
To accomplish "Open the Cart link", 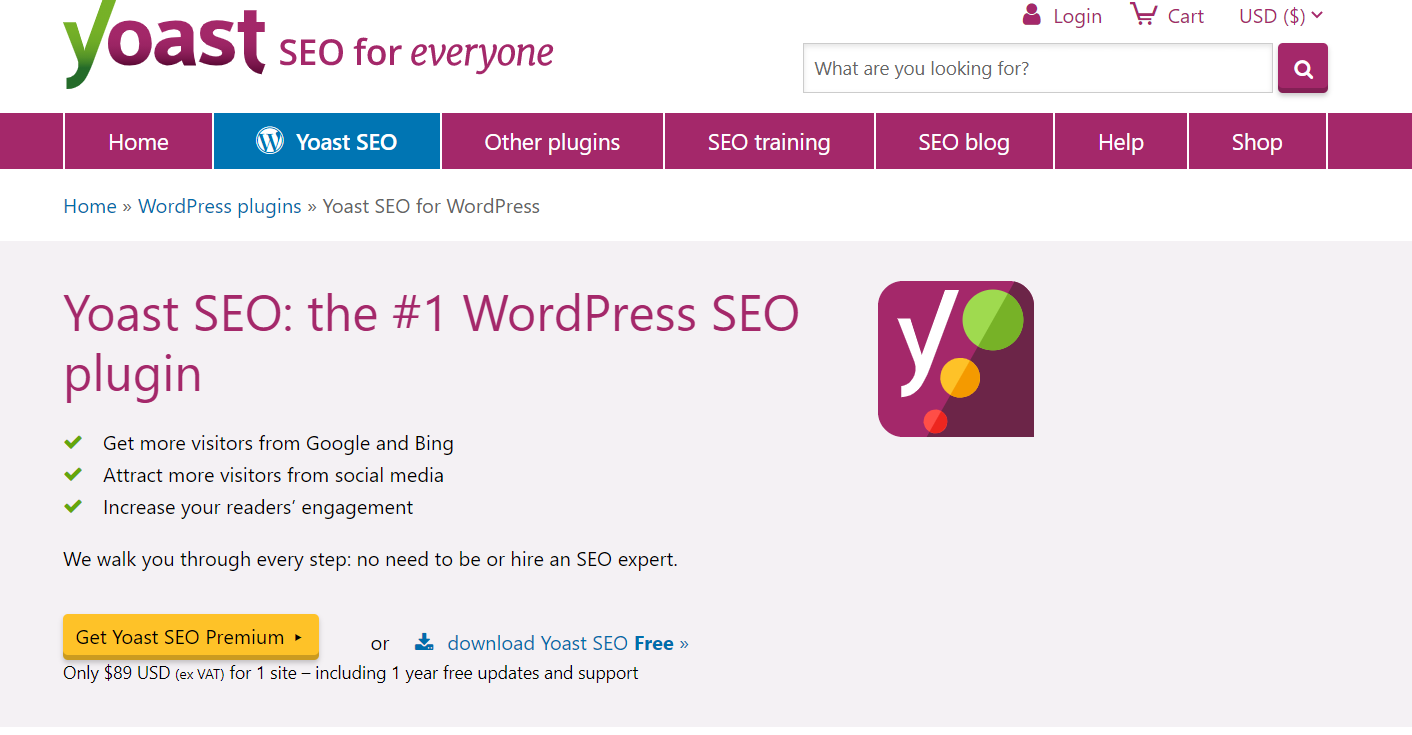I will [x=1186, y=16].
